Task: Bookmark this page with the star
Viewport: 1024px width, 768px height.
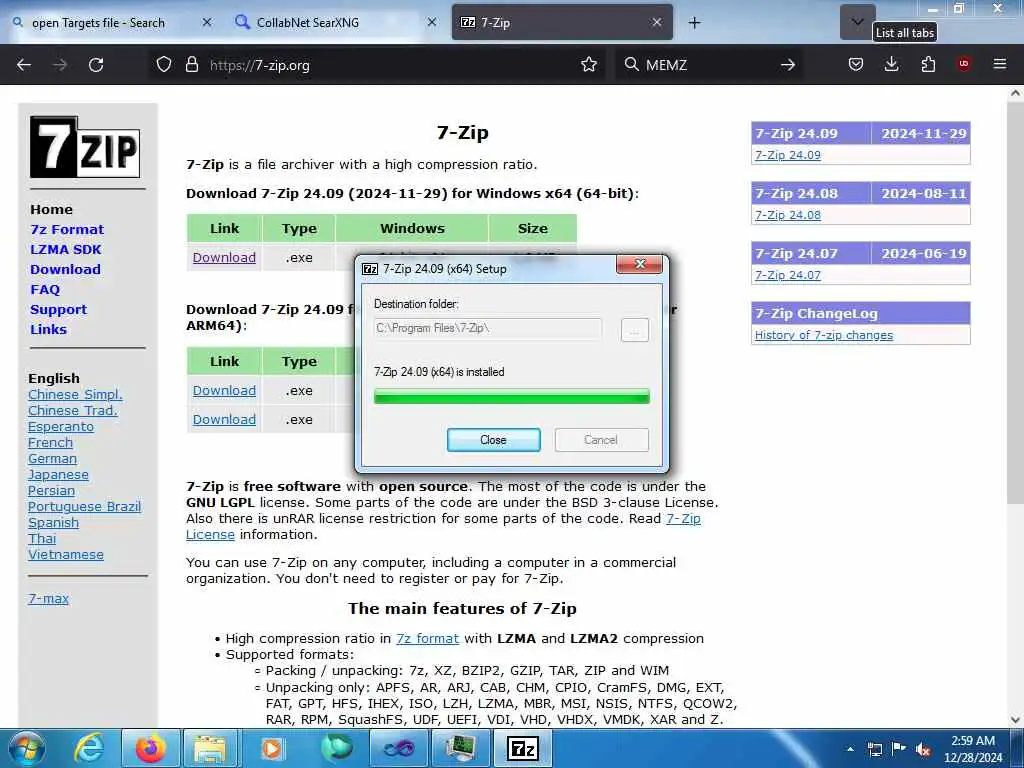Action: [x=589, y=65]
